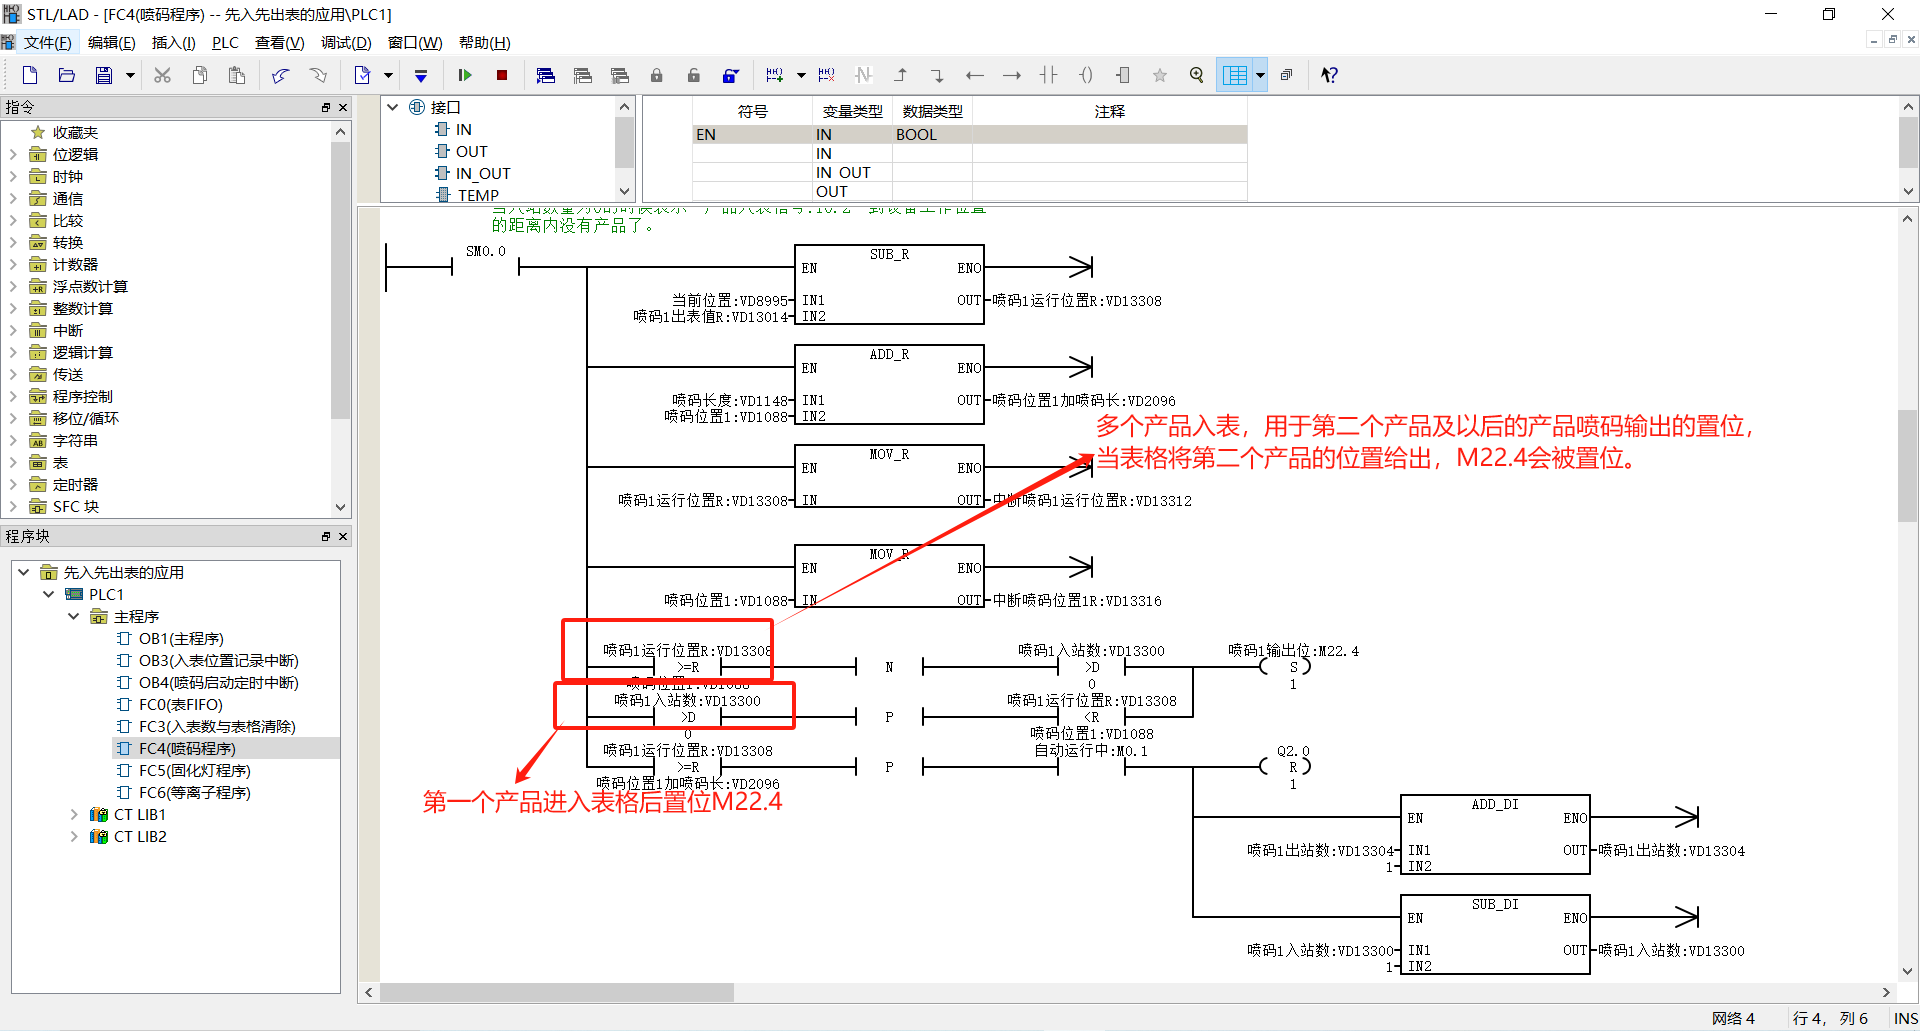Image resolution: width=1920 pixels, height=1031 pixels.
Task: Paste from the clipboard
Action: pos(237,75)
